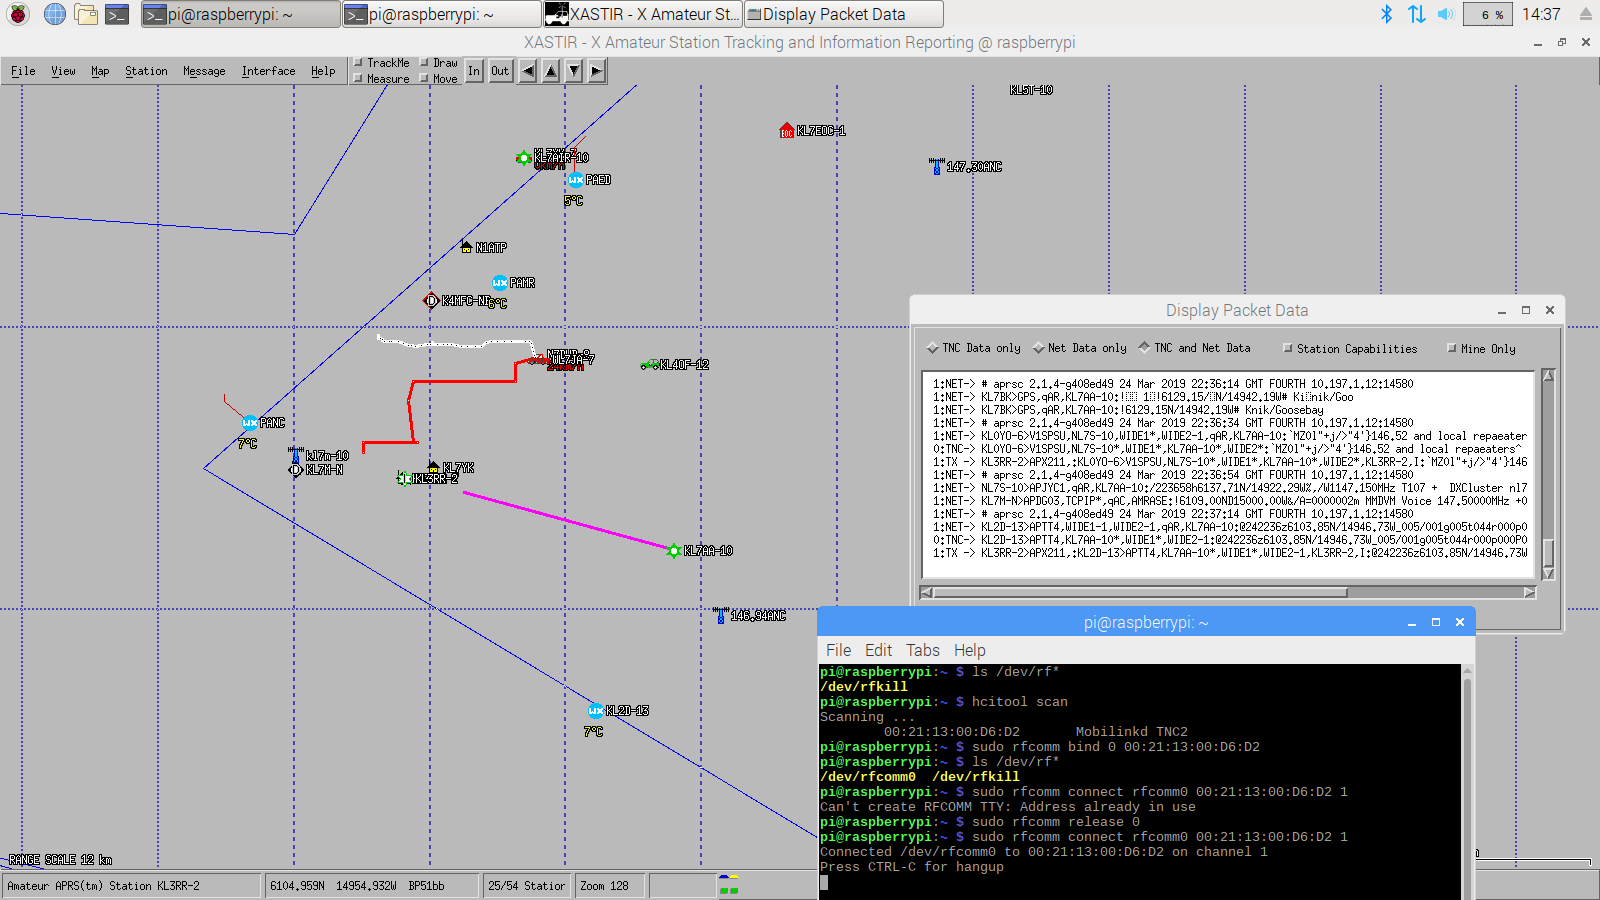Pan the map left with the left arrow icon
The height and width of the screenshot is (900, 1600).
point(527,71)
